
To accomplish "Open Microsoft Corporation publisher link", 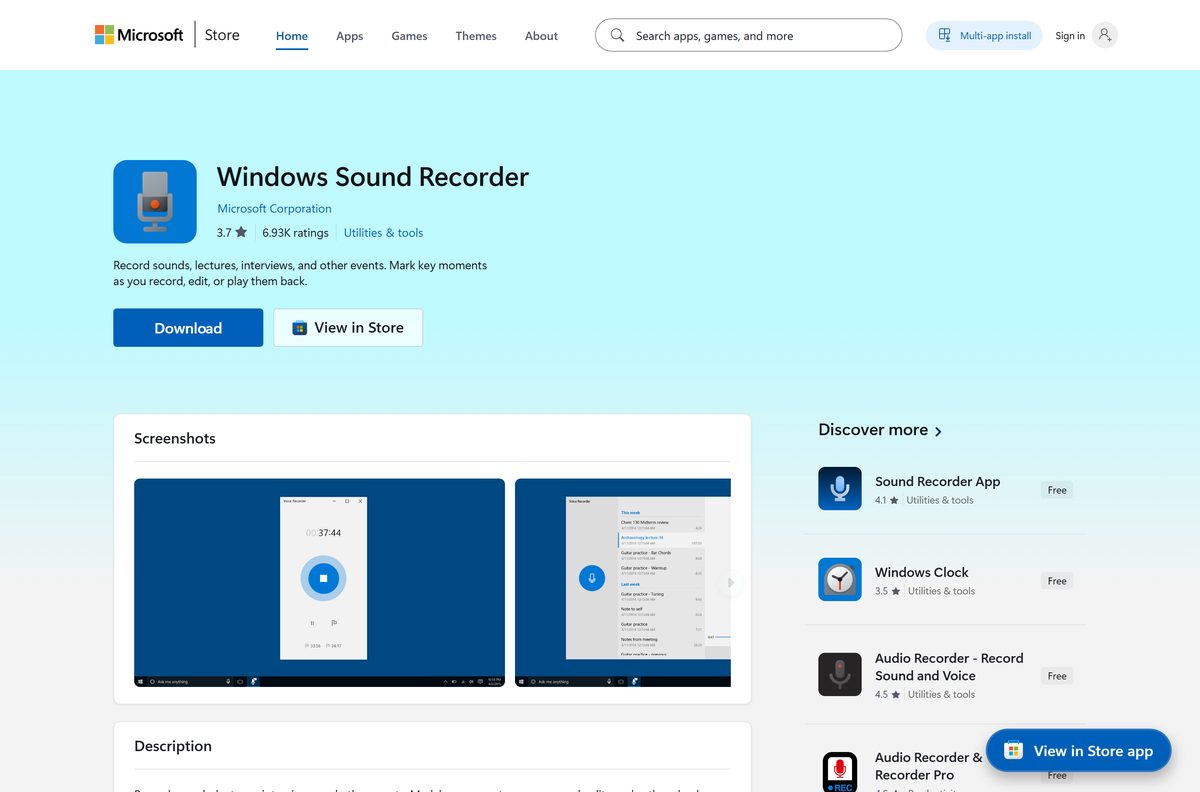I will (274, 208).
